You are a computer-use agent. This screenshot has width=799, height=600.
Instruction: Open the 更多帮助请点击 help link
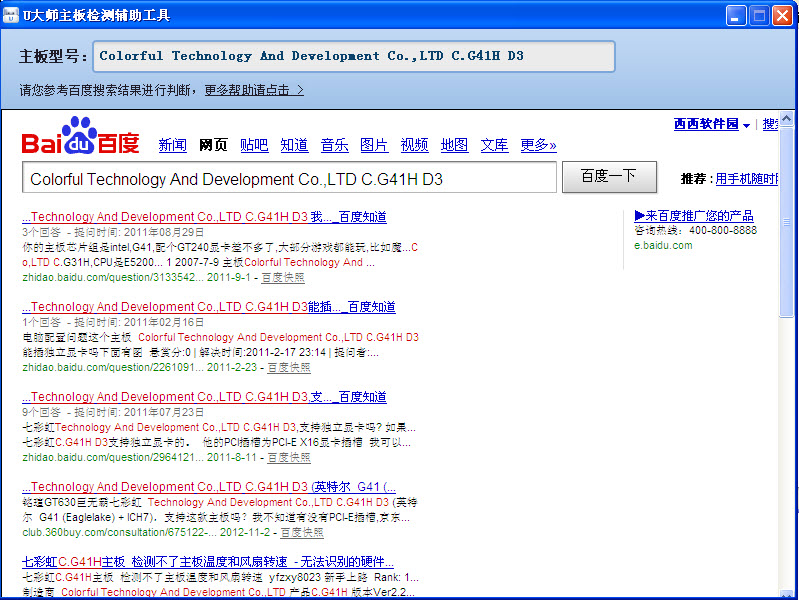coord(254,90)
